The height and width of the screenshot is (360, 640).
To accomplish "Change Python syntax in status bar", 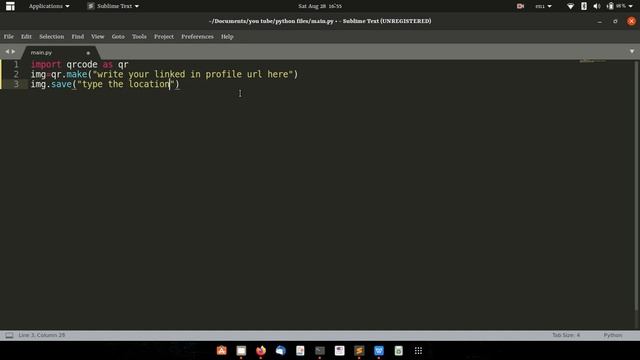I will (x=613, y=335).
